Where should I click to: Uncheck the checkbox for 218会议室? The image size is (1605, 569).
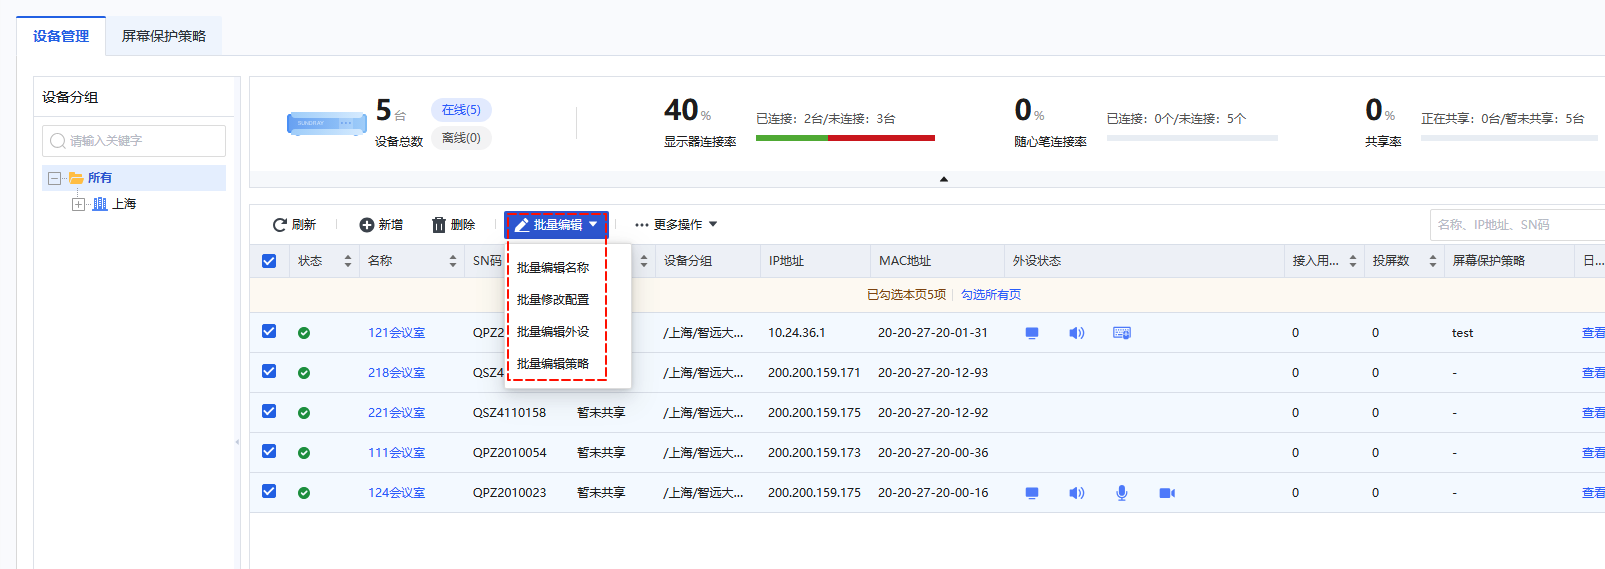[x=269, y=371]
